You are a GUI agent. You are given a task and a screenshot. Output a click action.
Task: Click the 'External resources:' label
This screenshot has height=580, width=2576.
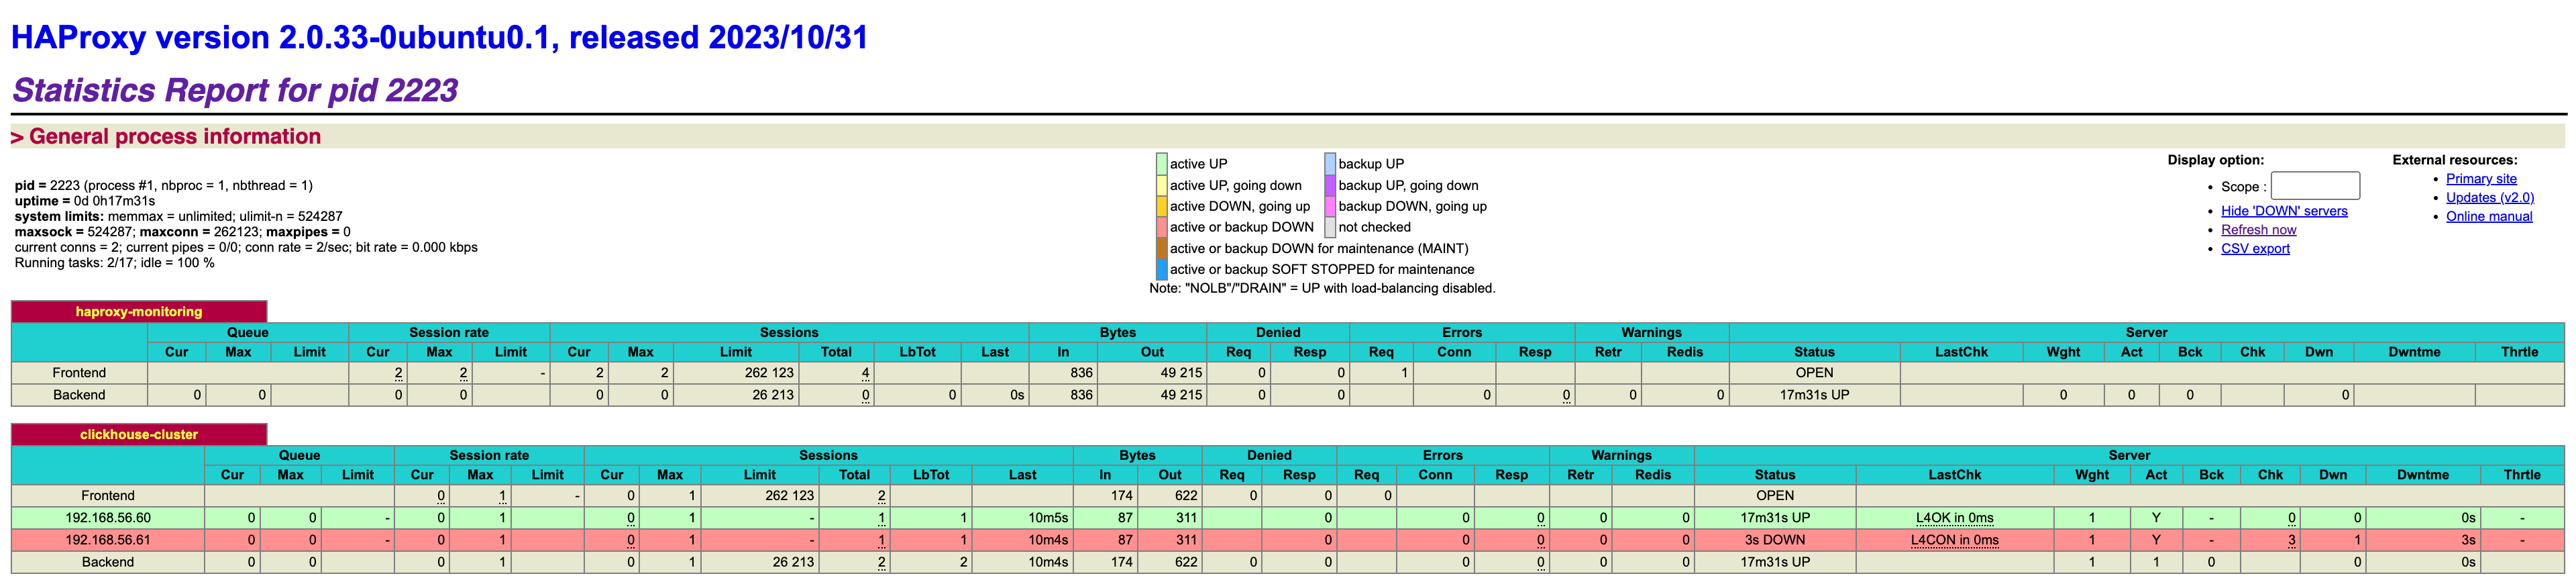[2454, 160]
